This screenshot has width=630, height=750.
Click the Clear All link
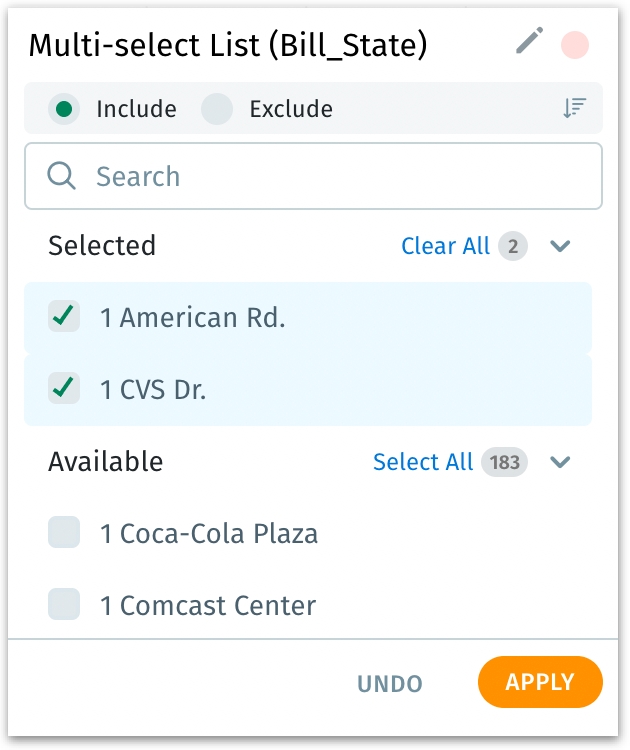coord(445,246)
